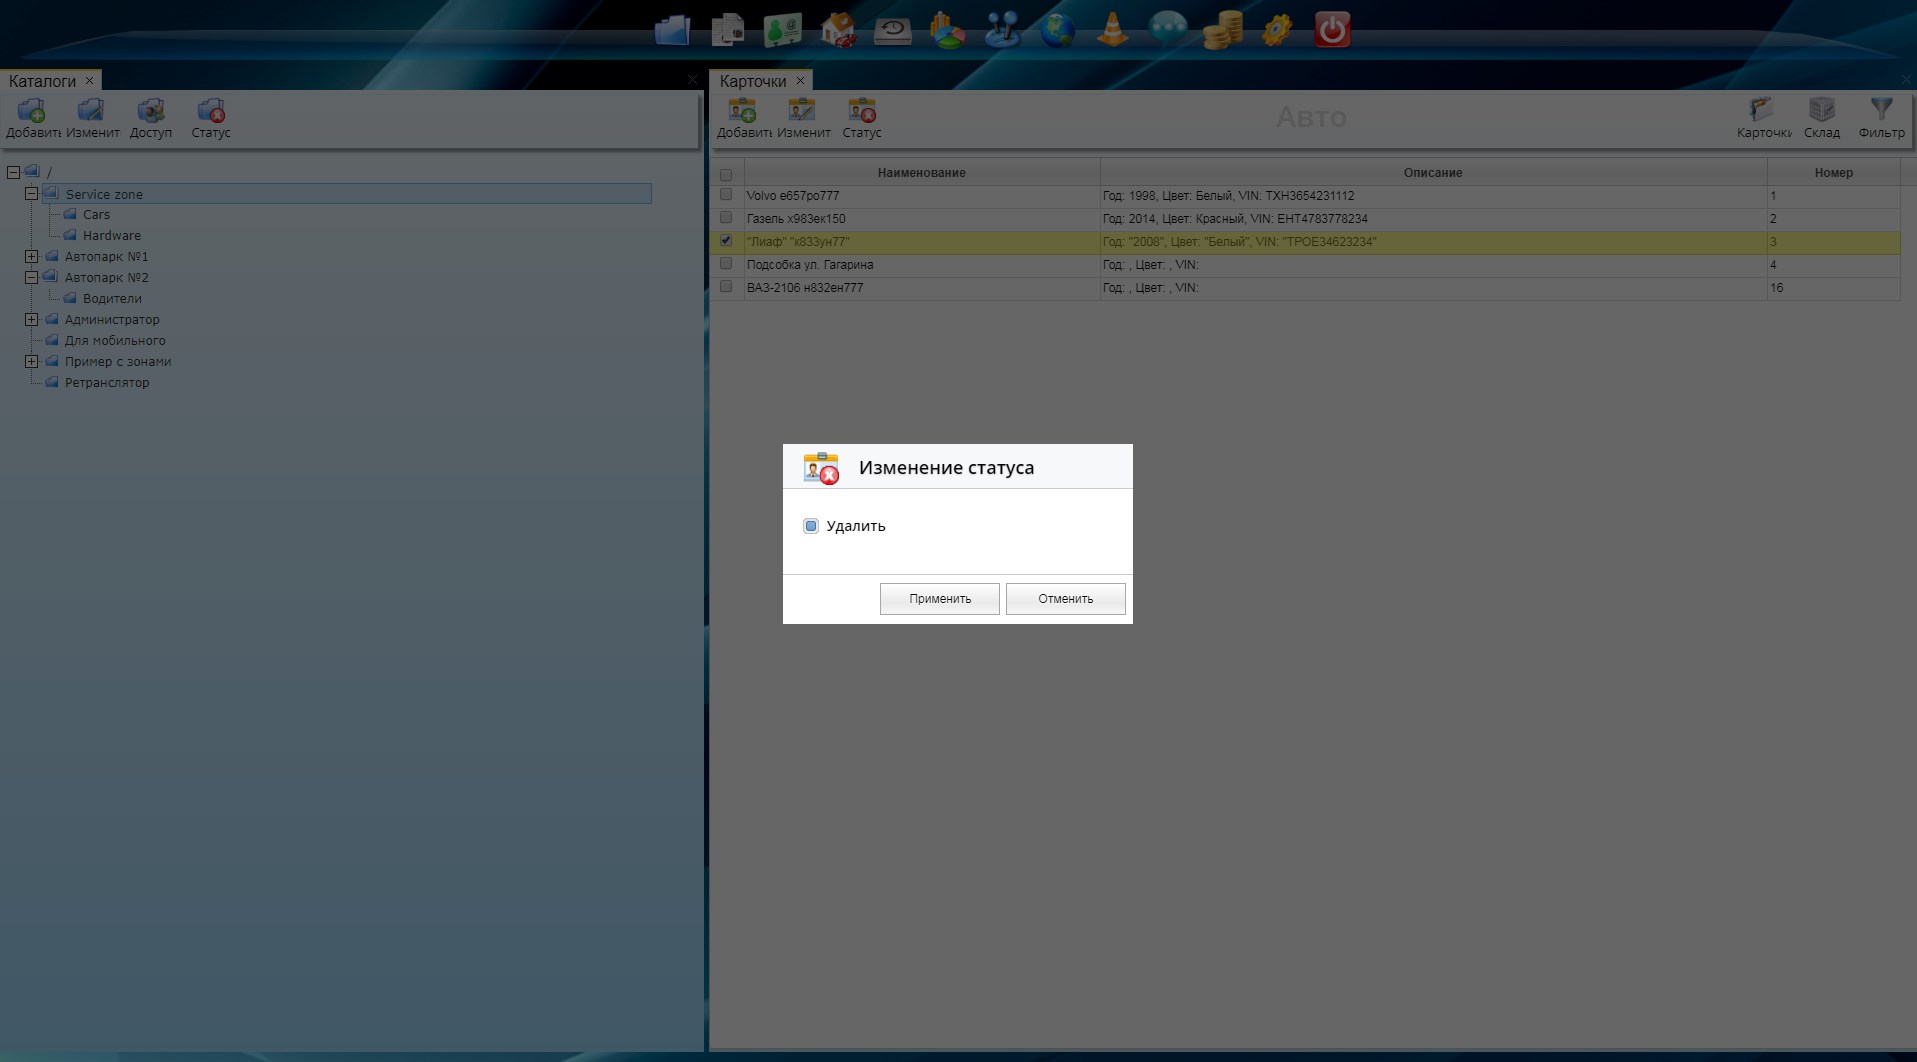Open the house with car icon
The height and width of the screenshot is (1062, 1917).
point(838,30)
